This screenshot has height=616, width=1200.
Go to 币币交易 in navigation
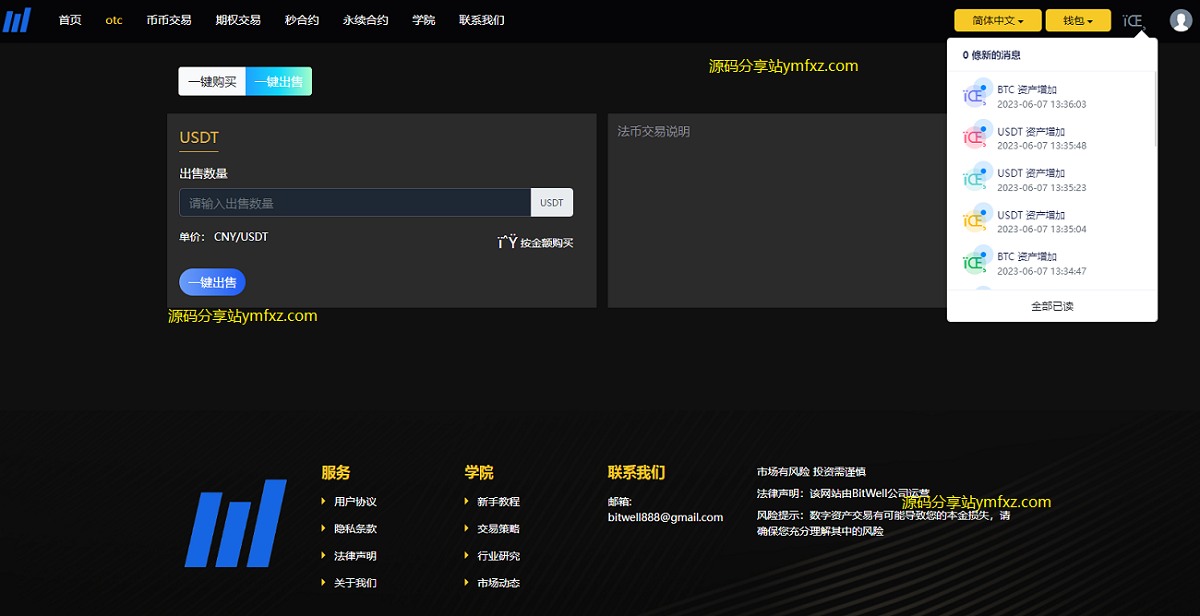(168, 20)
